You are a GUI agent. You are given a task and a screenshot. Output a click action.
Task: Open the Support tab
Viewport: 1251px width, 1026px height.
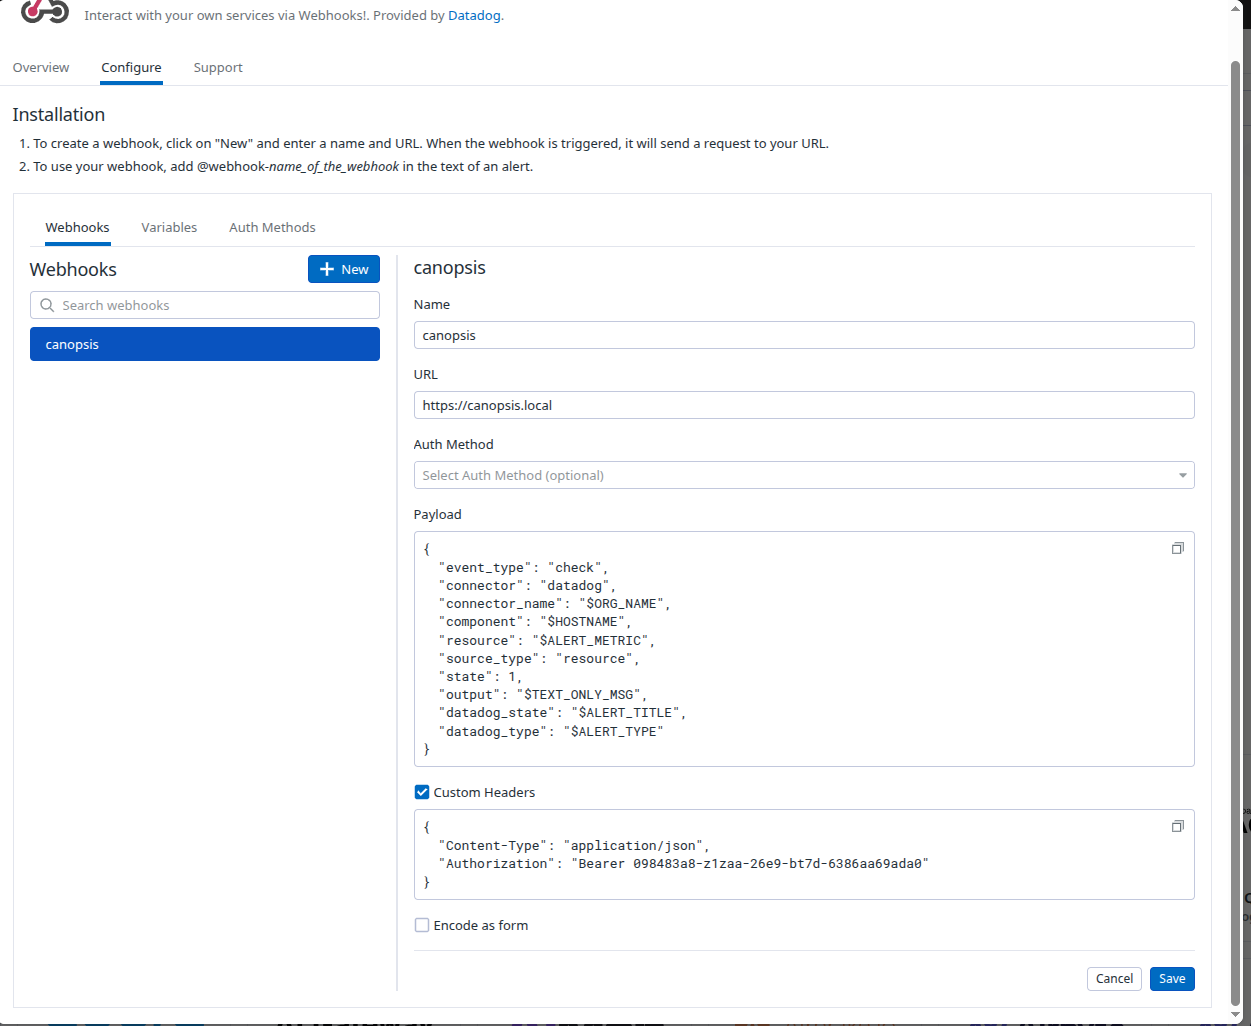[x=218, y=67]
